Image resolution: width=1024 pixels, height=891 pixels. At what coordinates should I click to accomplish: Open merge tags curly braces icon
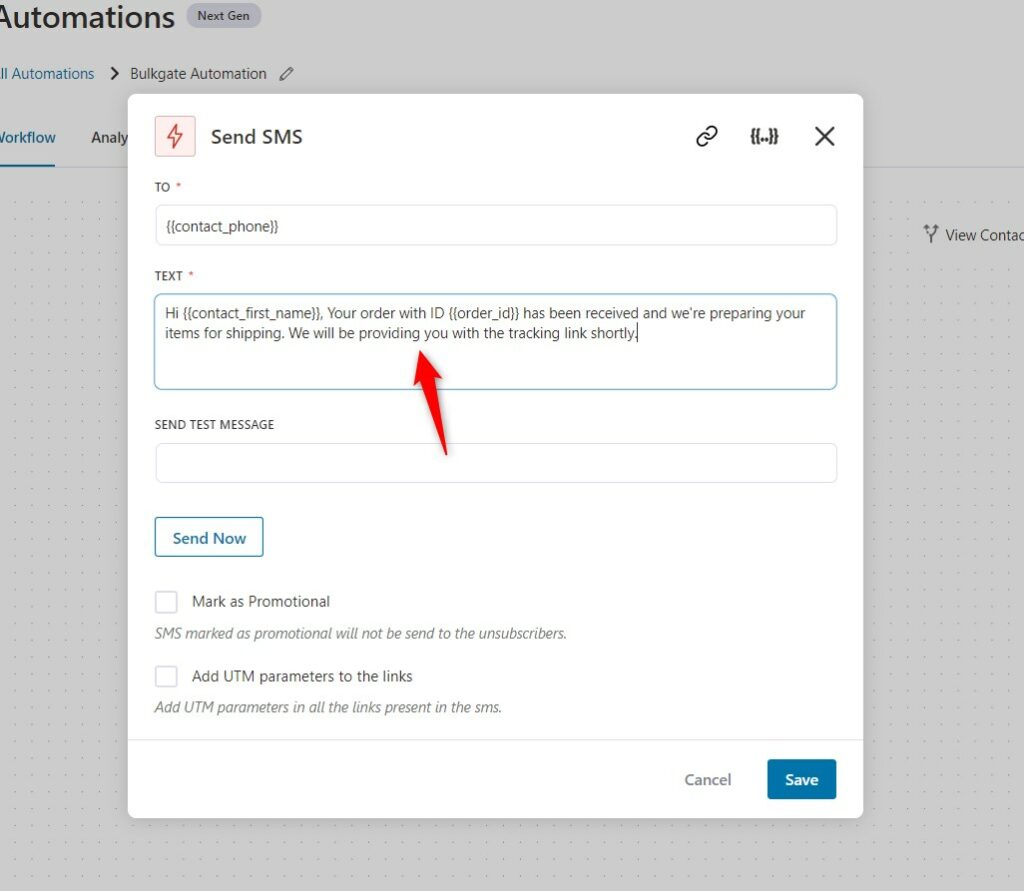click(764, 137)
